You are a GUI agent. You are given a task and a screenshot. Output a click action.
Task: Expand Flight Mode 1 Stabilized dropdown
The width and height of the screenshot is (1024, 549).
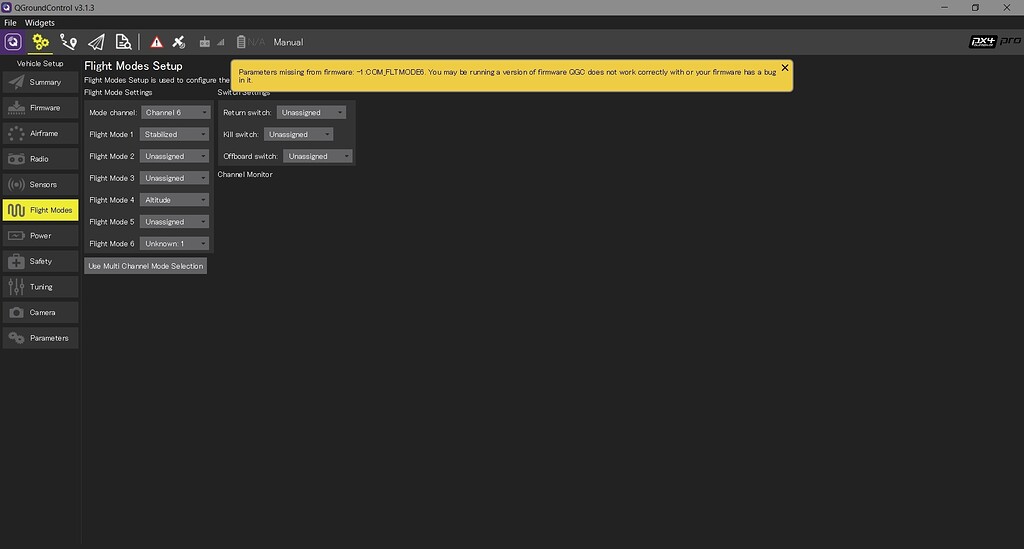click(174, 134)
